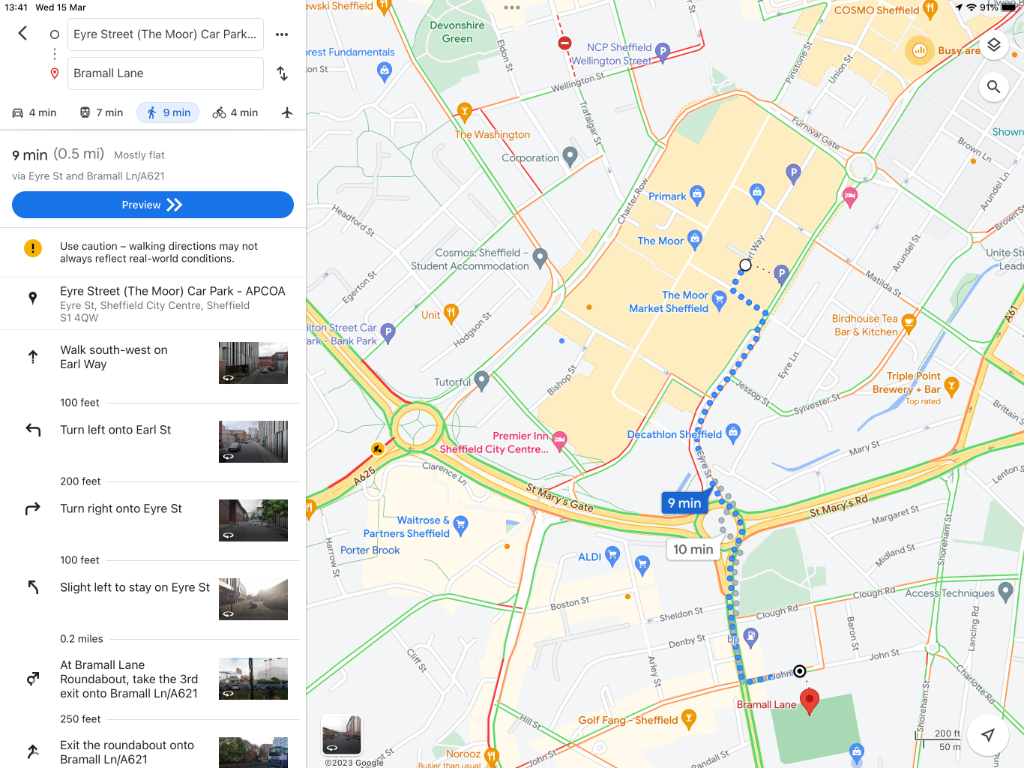This screenshot has height=768, width=1024.
Task: Open the map layers button
Action: click(x=993, y=46)
